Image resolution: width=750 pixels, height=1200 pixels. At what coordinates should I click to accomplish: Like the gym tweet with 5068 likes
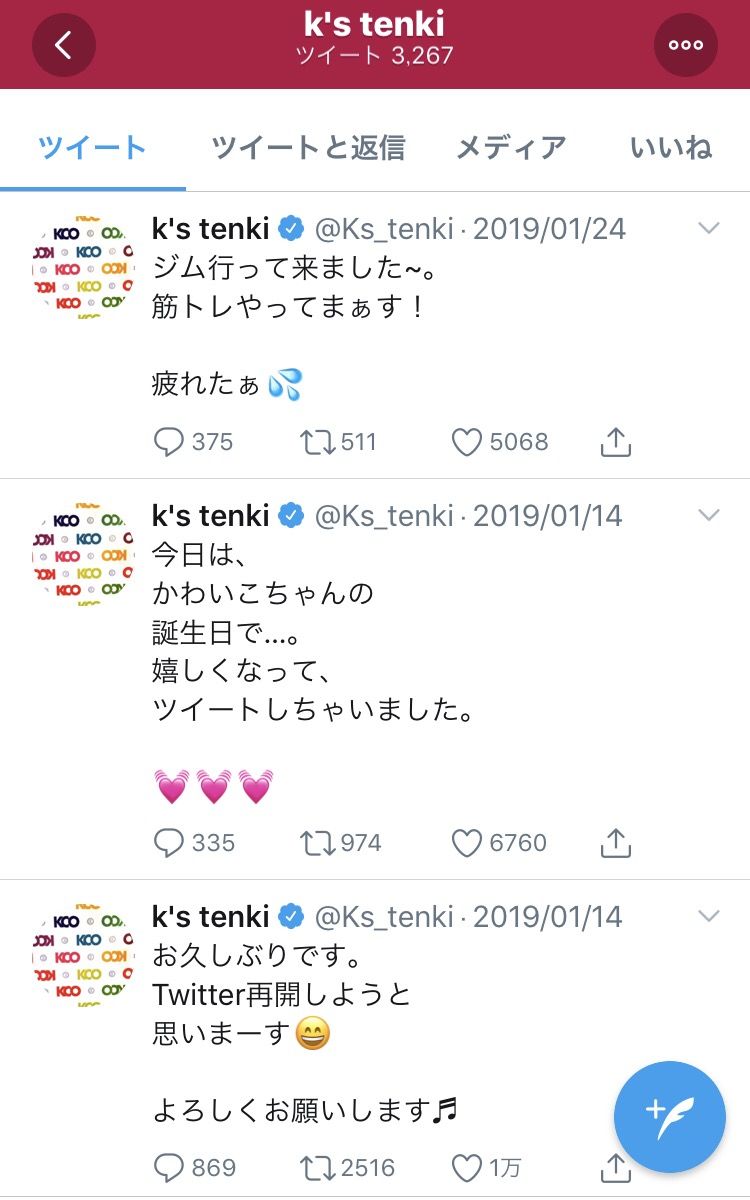pos(467,442)
